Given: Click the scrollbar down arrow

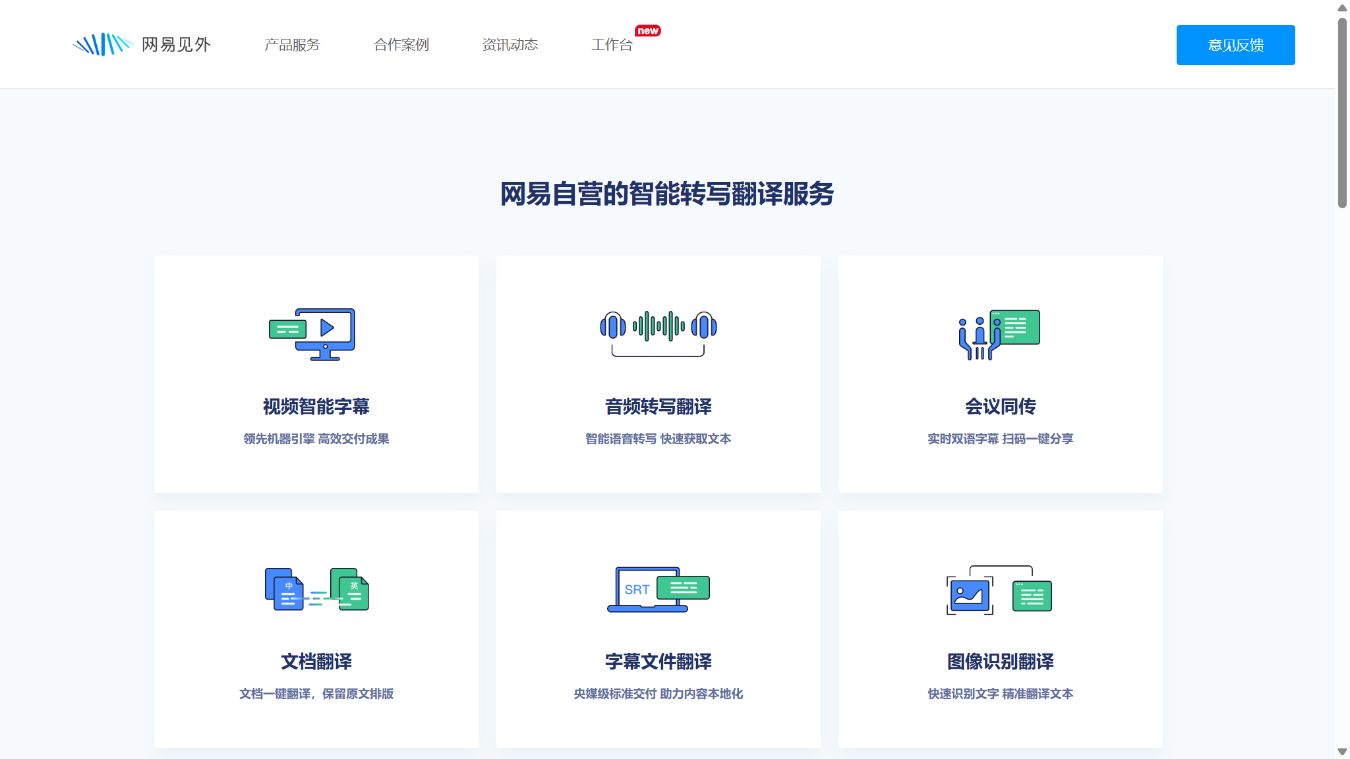Looking at the screenshot, I should tap(1342, 751).
